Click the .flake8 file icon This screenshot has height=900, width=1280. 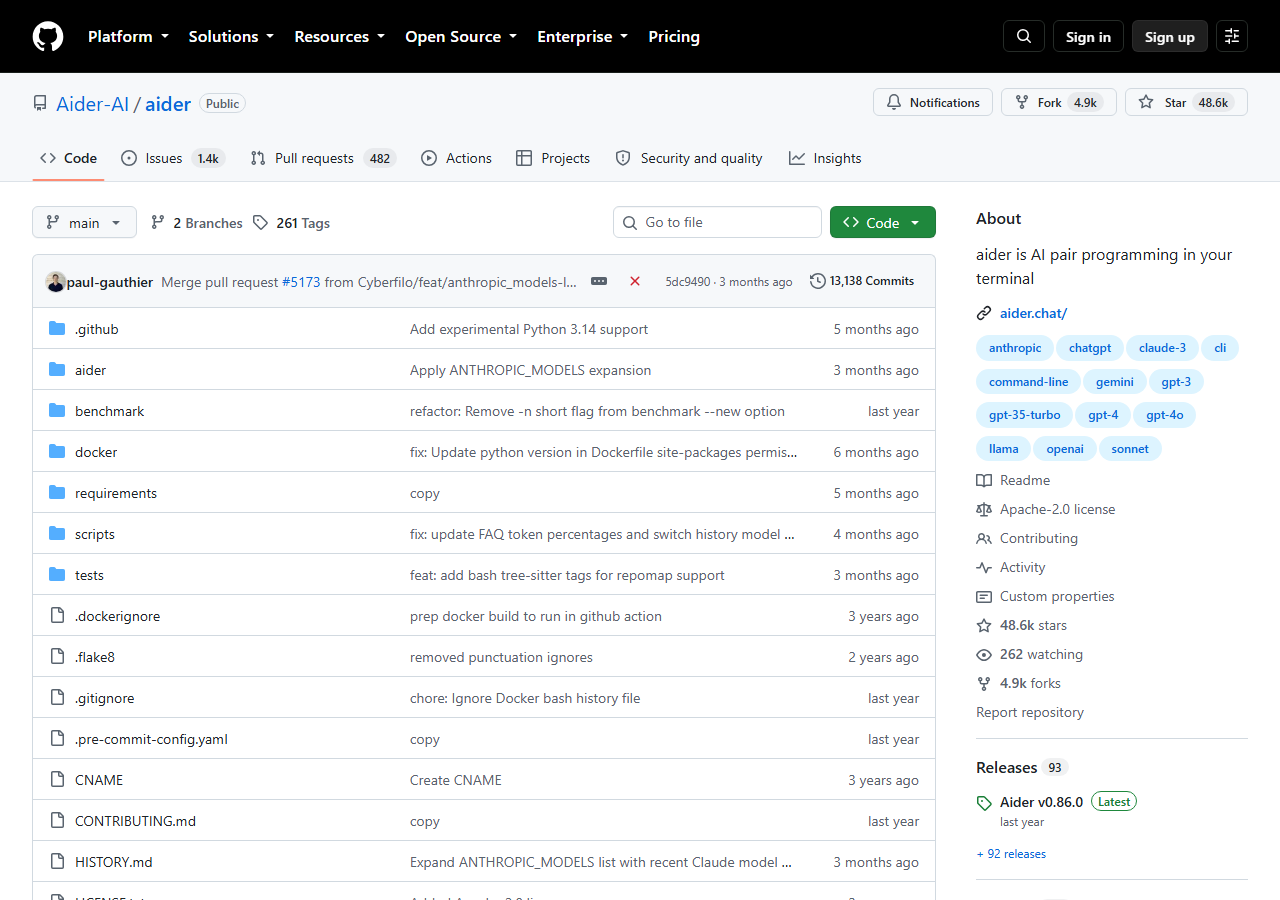click(x=57, y=657)
